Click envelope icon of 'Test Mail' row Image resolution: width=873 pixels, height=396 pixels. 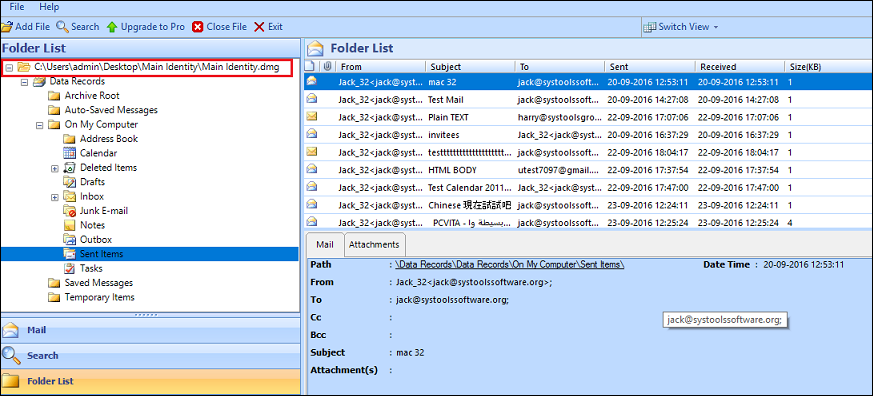[x=312, y=99]
